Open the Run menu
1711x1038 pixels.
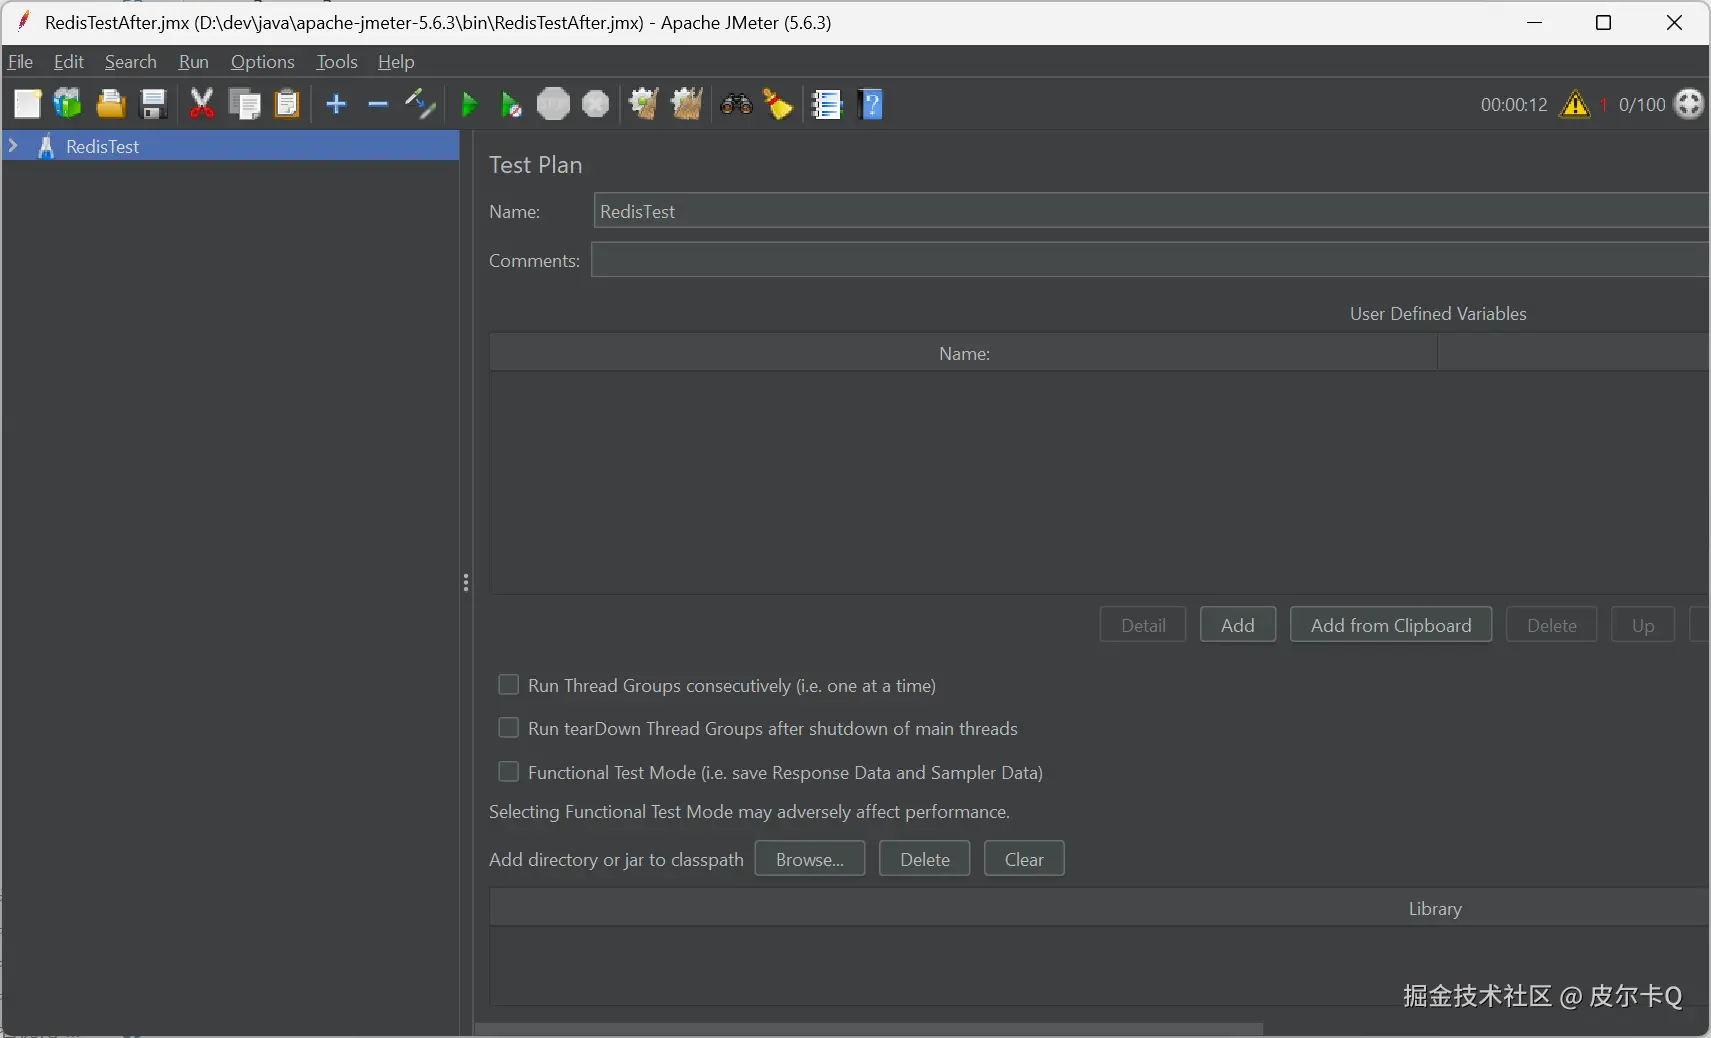point(194,62)
